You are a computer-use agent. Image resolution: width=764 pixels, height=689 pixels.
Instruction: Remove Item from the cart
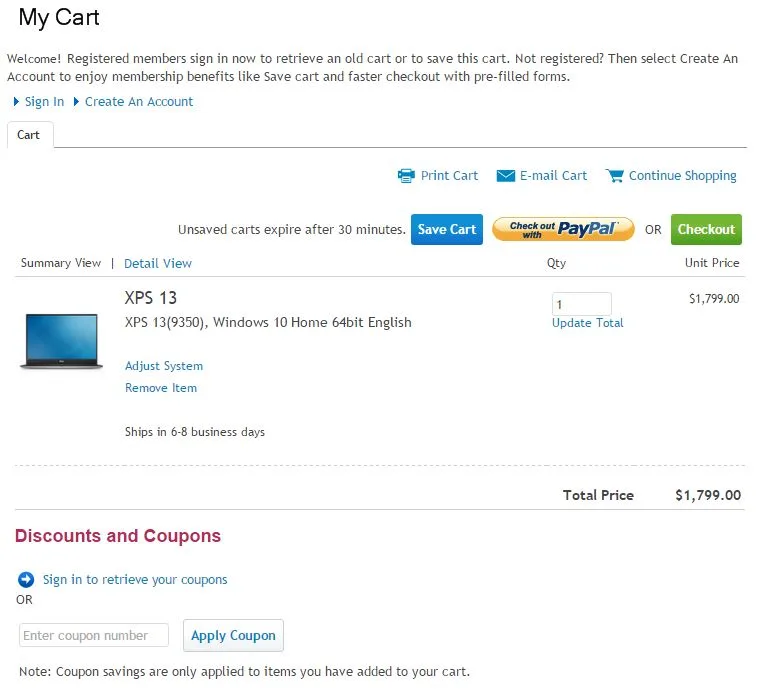point(161,388)
